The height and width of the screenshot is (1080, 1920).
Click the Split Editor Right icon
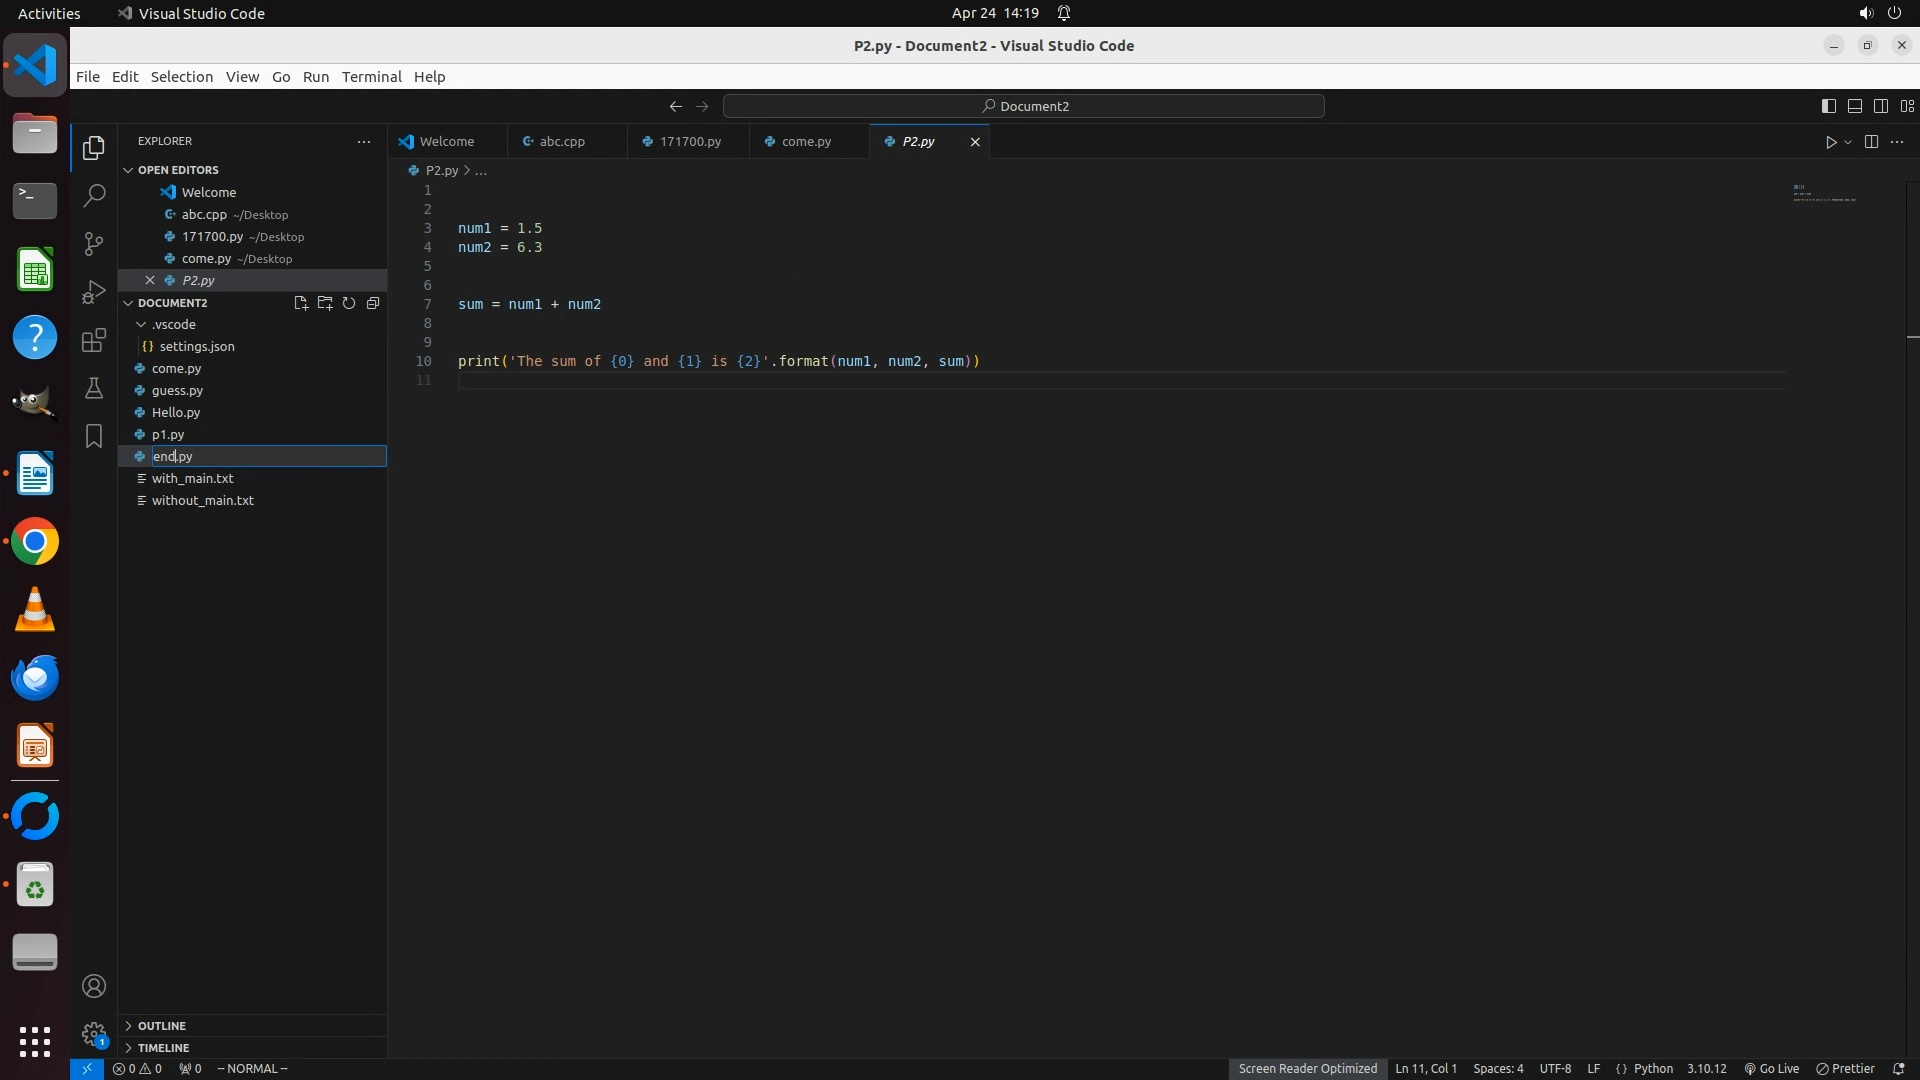pyautogui.click(x=1871, y=142)
